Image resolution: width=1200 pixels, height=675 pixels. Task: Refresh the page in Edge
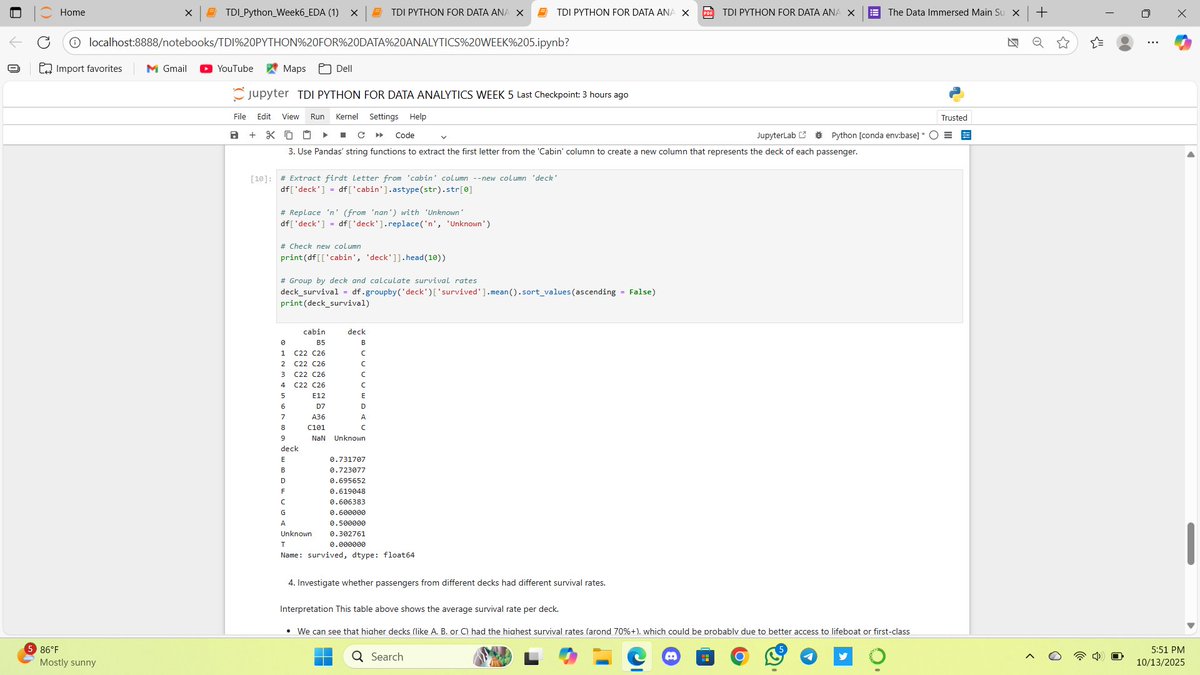pos(45,42)
